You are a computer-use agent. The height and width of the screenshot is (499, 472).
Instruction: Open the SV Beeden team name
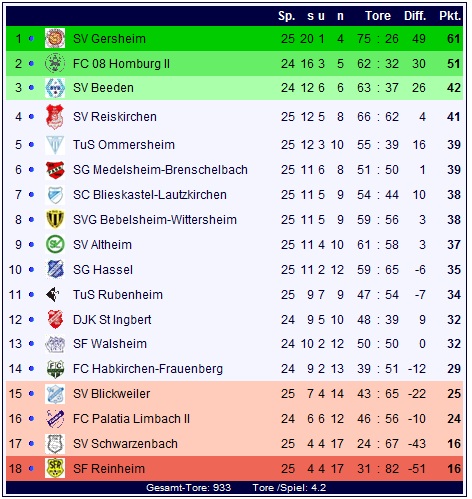103,88
